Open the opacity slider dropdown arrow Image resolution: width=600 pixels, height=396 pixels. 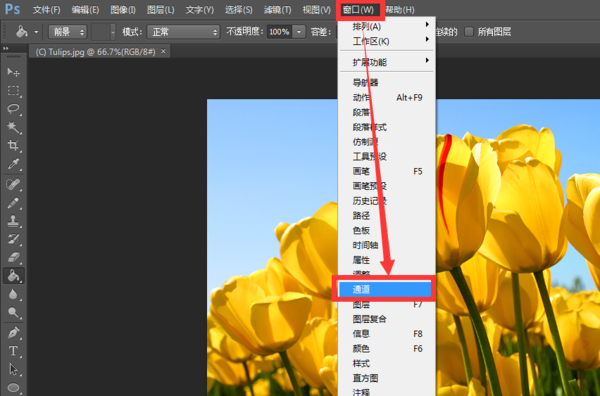pos(299,32)
